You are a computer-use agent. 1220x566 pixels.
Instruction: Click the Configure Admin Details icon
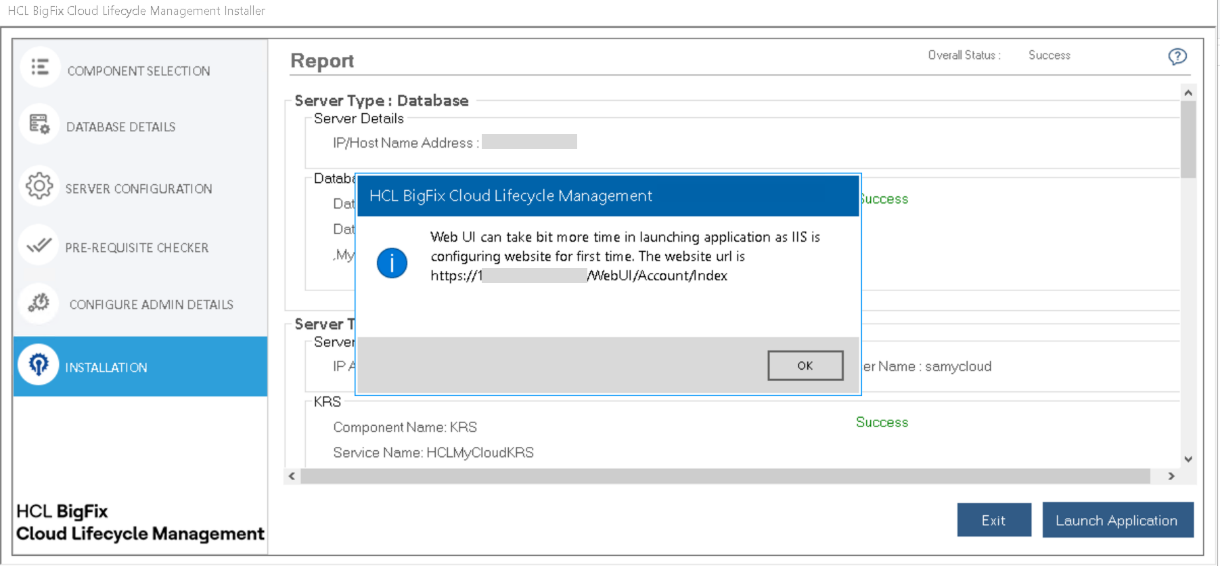click(x=40, y=303)
